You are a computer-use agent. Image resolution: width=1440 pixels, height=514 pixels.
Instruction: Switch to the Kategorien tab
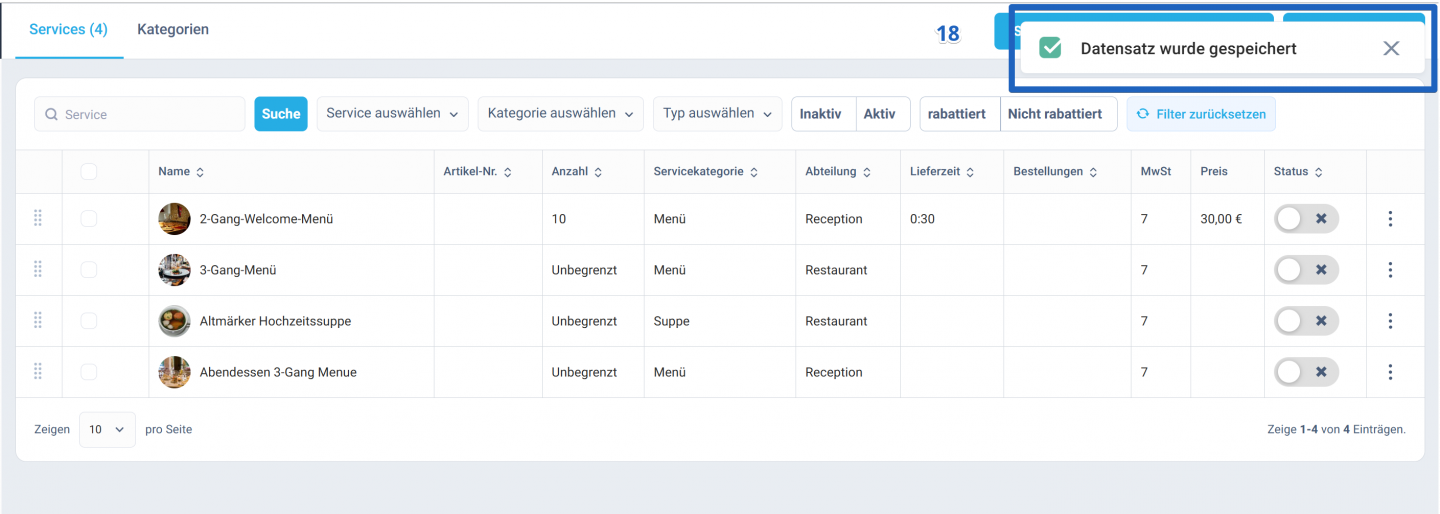pyautogui.click(x=173, y=29)
